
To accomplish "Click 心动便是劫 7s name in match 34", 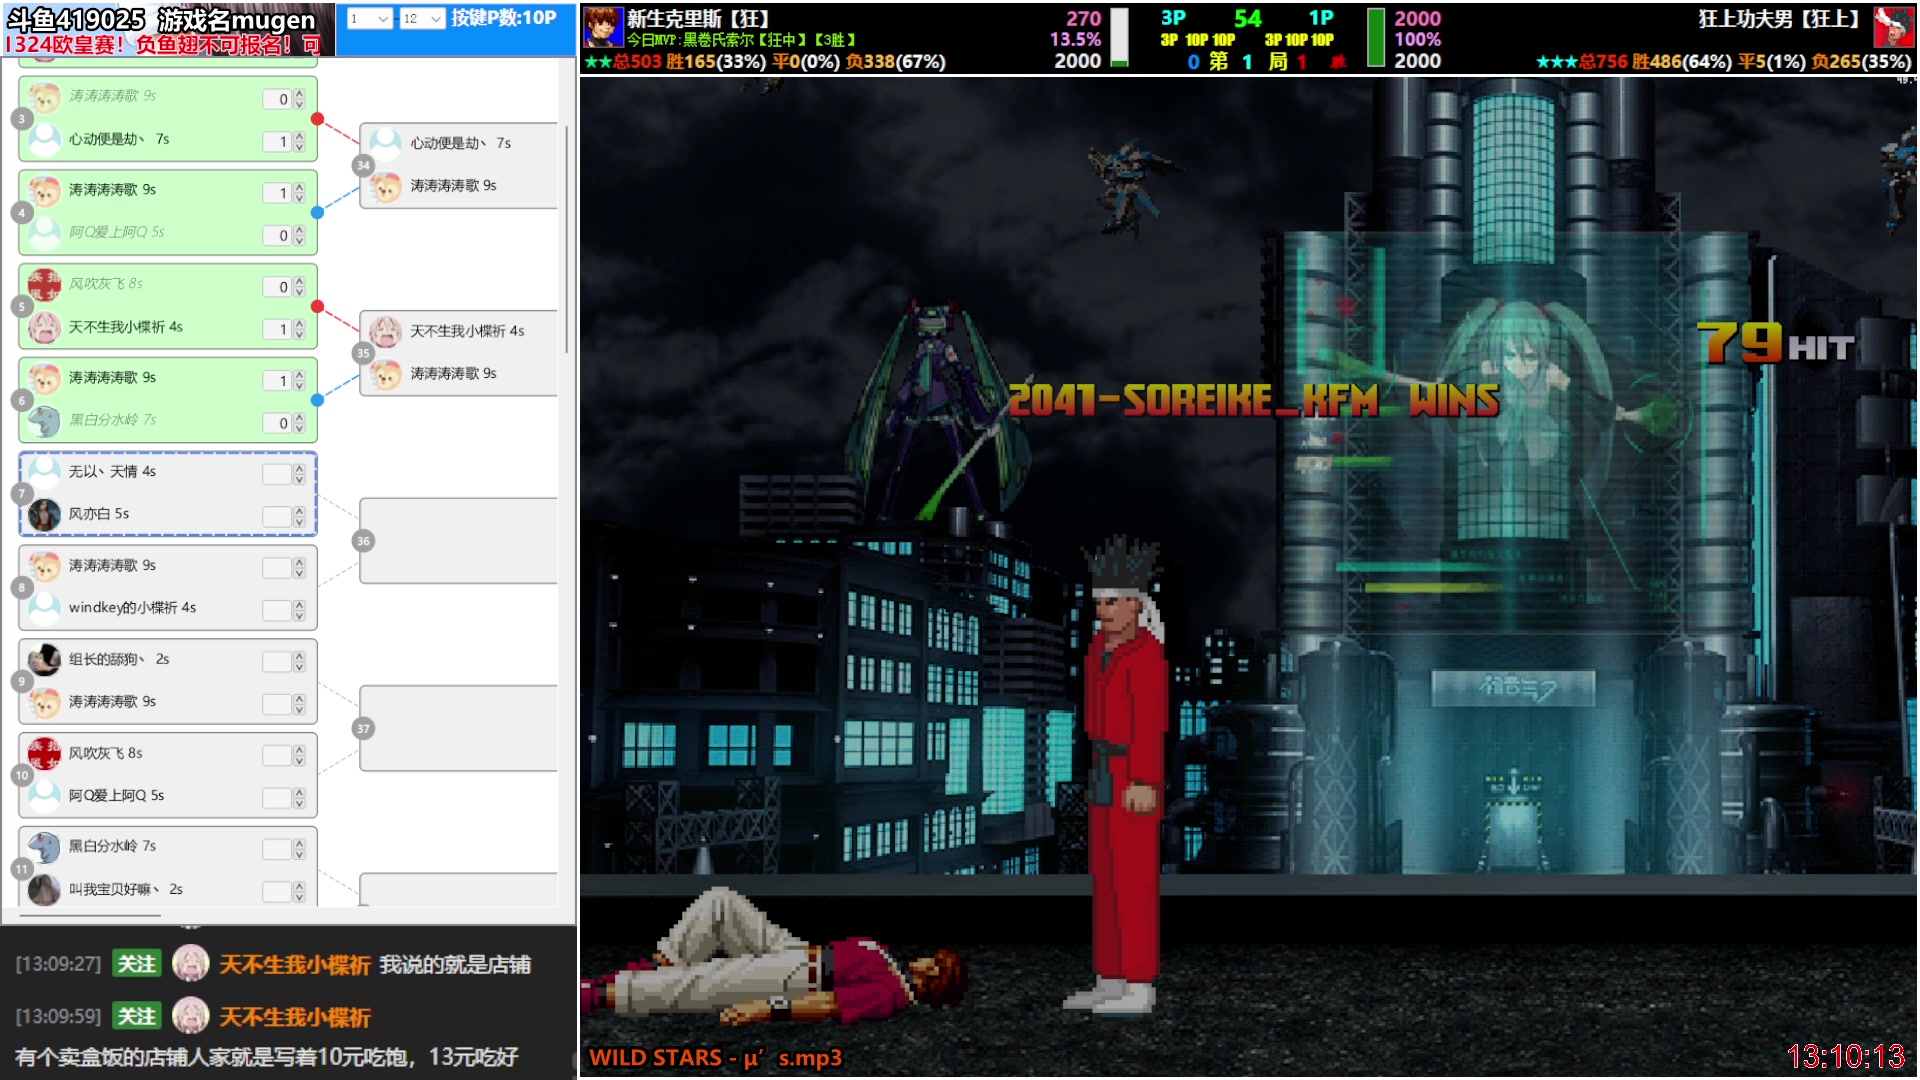I will (x=460, y=144).
